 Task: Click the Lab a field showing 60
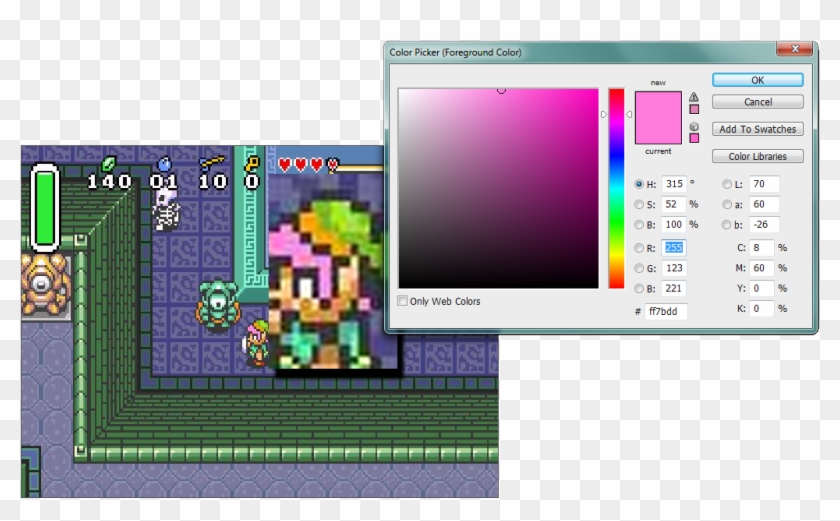tap(764, 204)
